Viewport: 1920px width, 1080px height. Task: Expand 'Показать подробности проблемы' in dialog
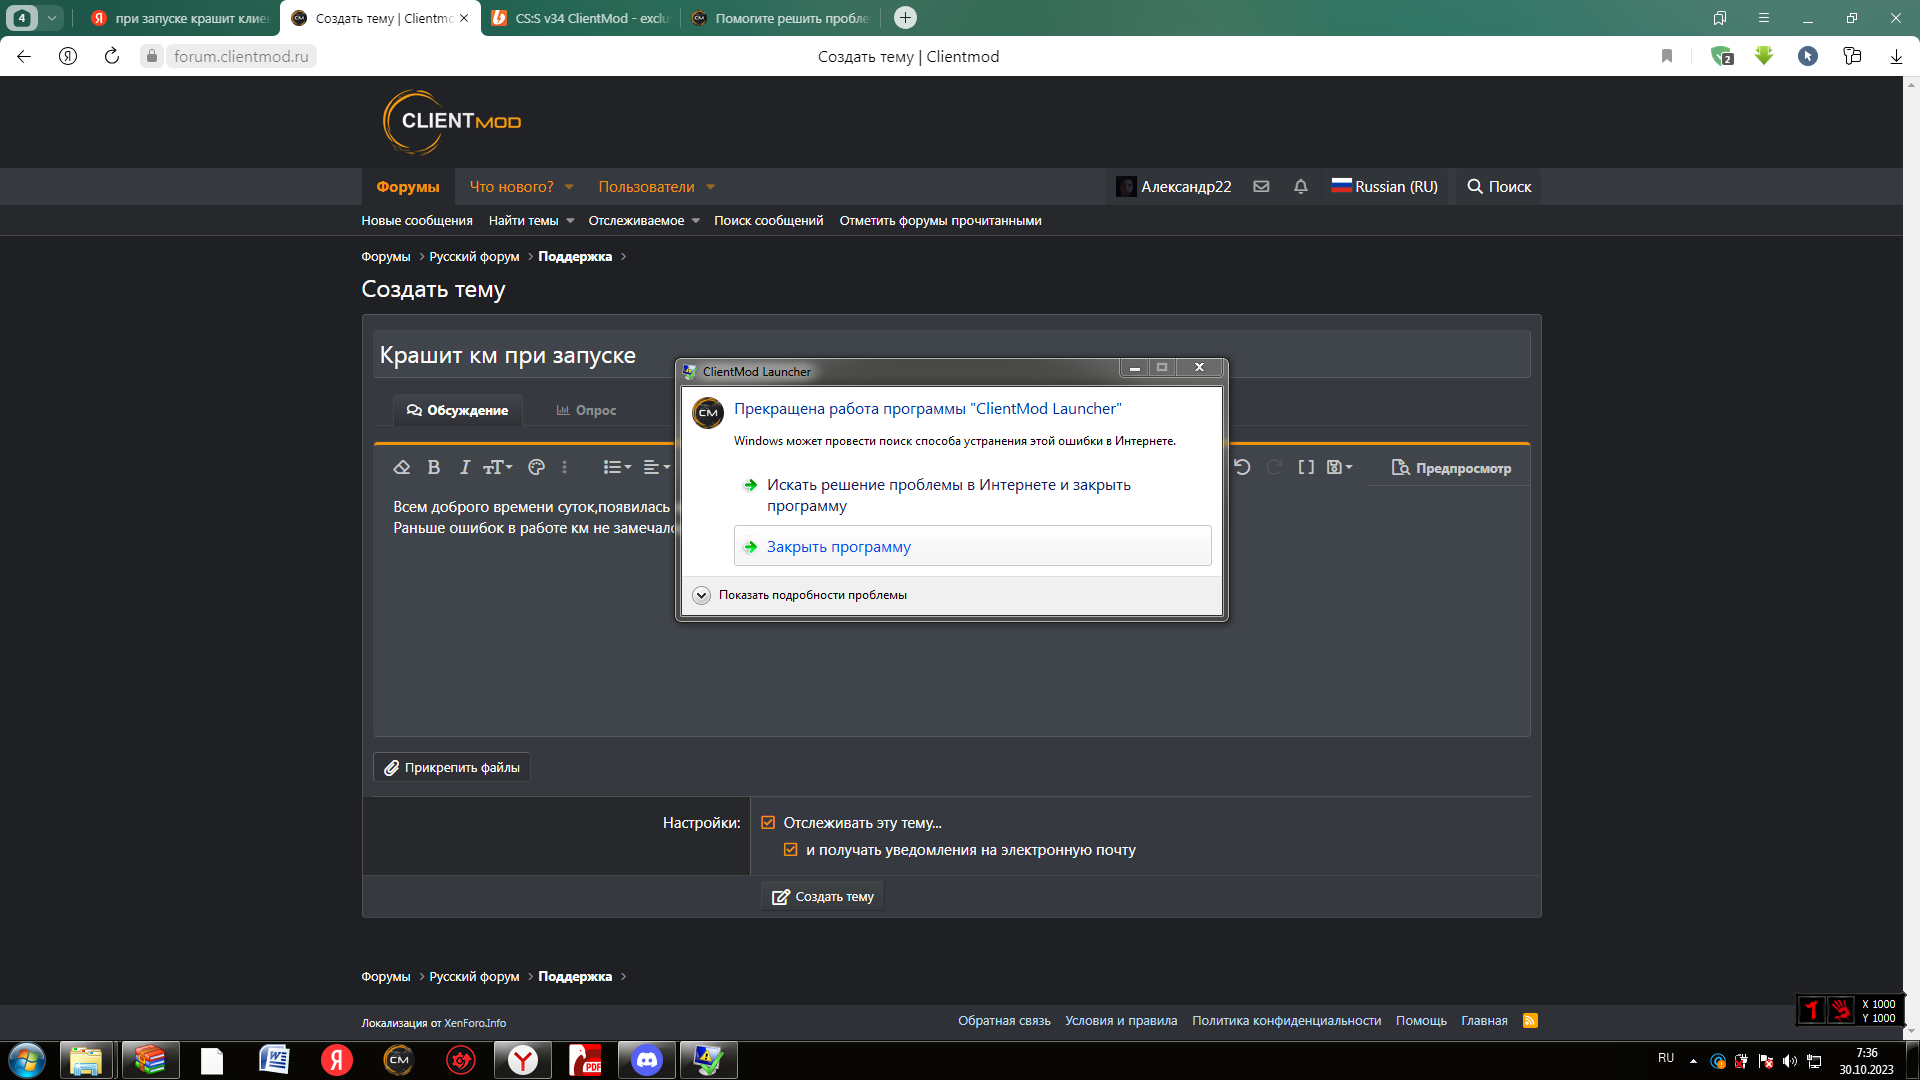(800, 595)
